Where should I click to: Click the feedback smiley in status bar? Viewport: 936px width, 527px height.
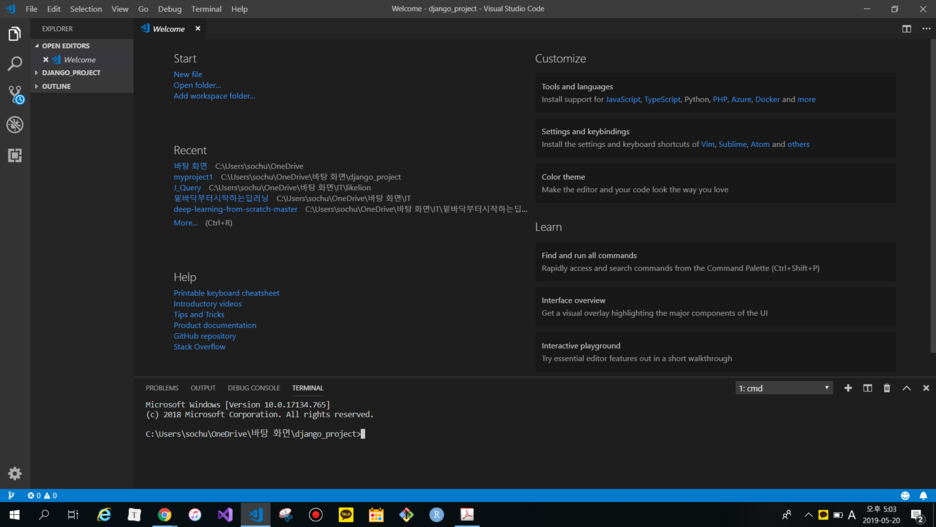pyautogui.click(x=905, y=495)
